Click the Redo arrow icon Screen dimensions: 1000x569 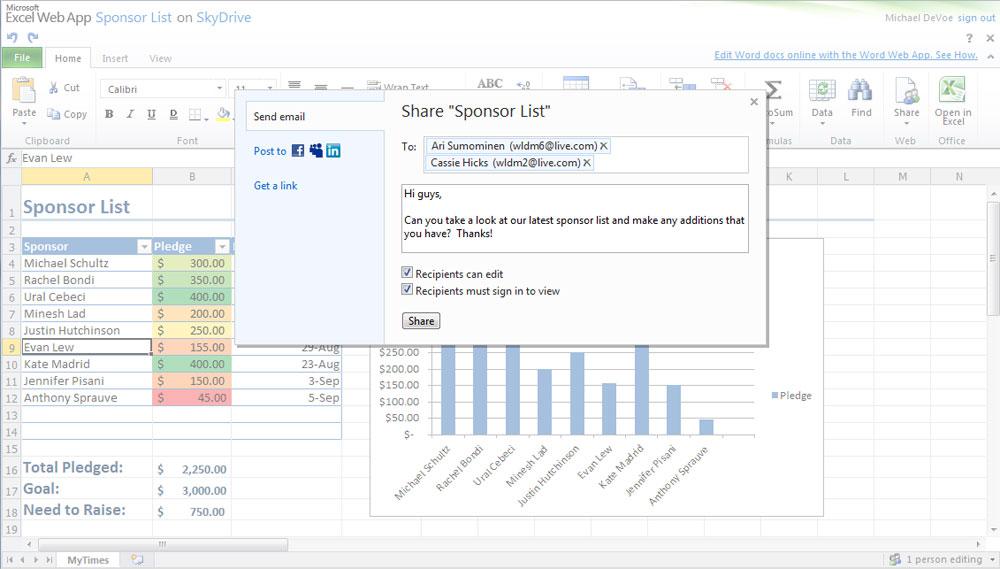pyautogui.click(x=33, y=38)
